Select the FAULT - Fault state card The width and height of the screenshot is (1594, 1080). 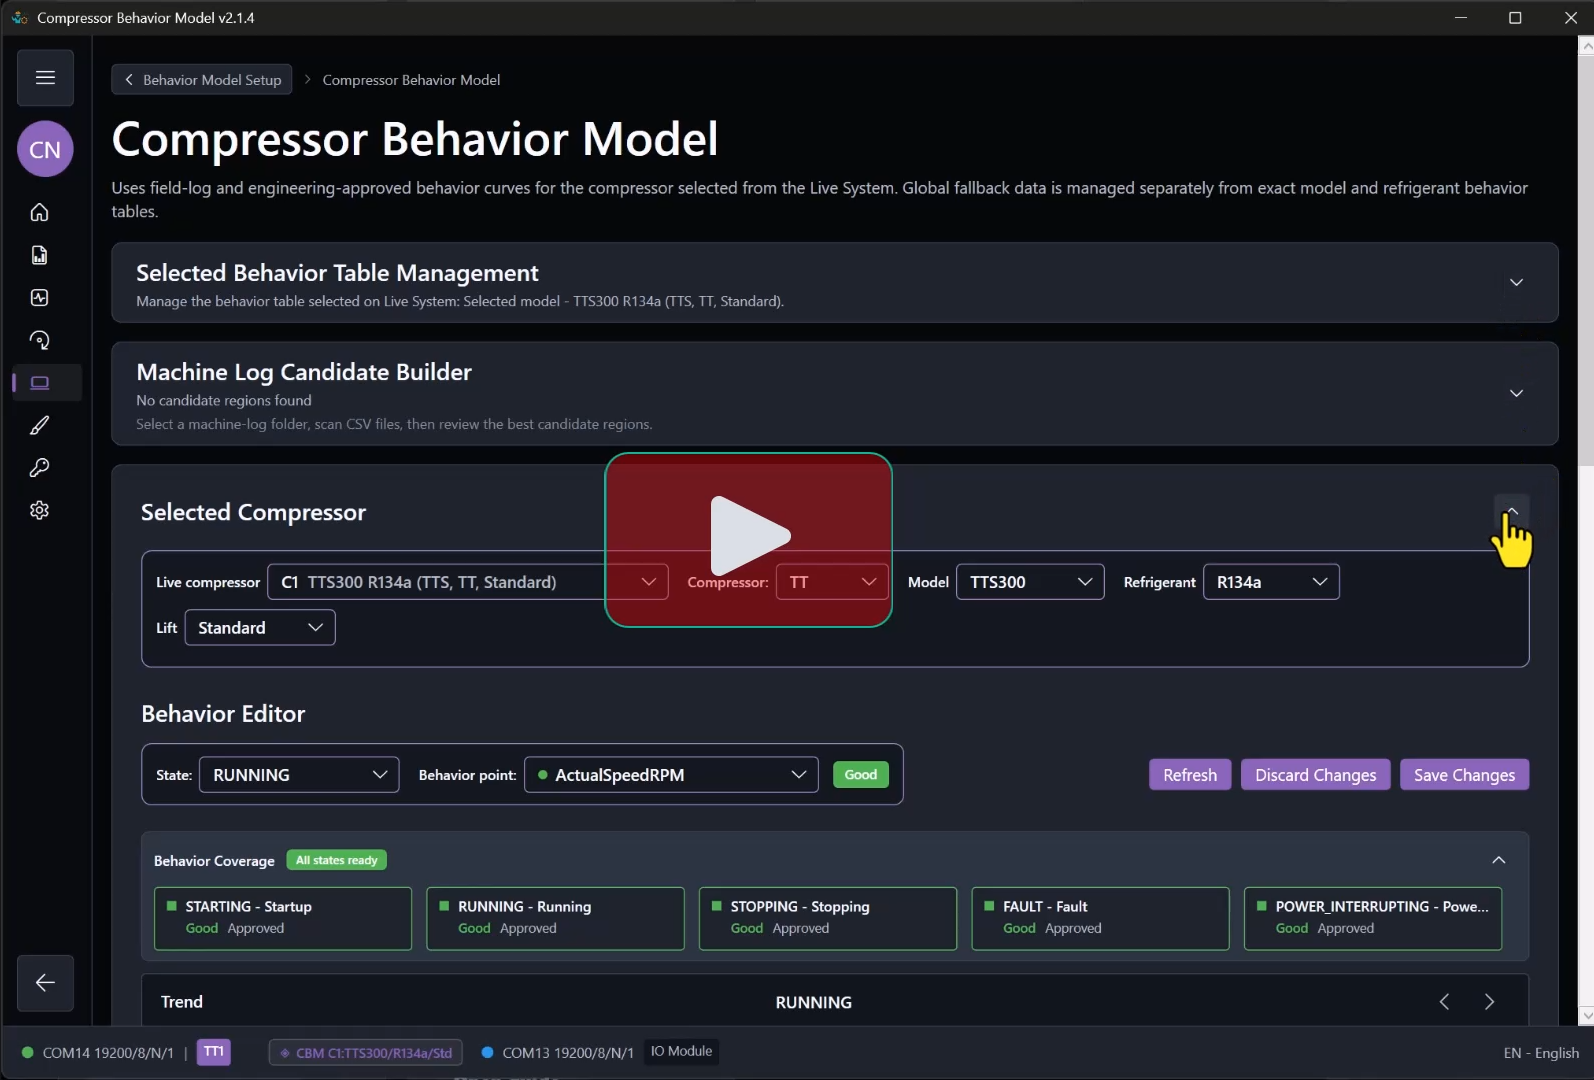point(1100,918)
